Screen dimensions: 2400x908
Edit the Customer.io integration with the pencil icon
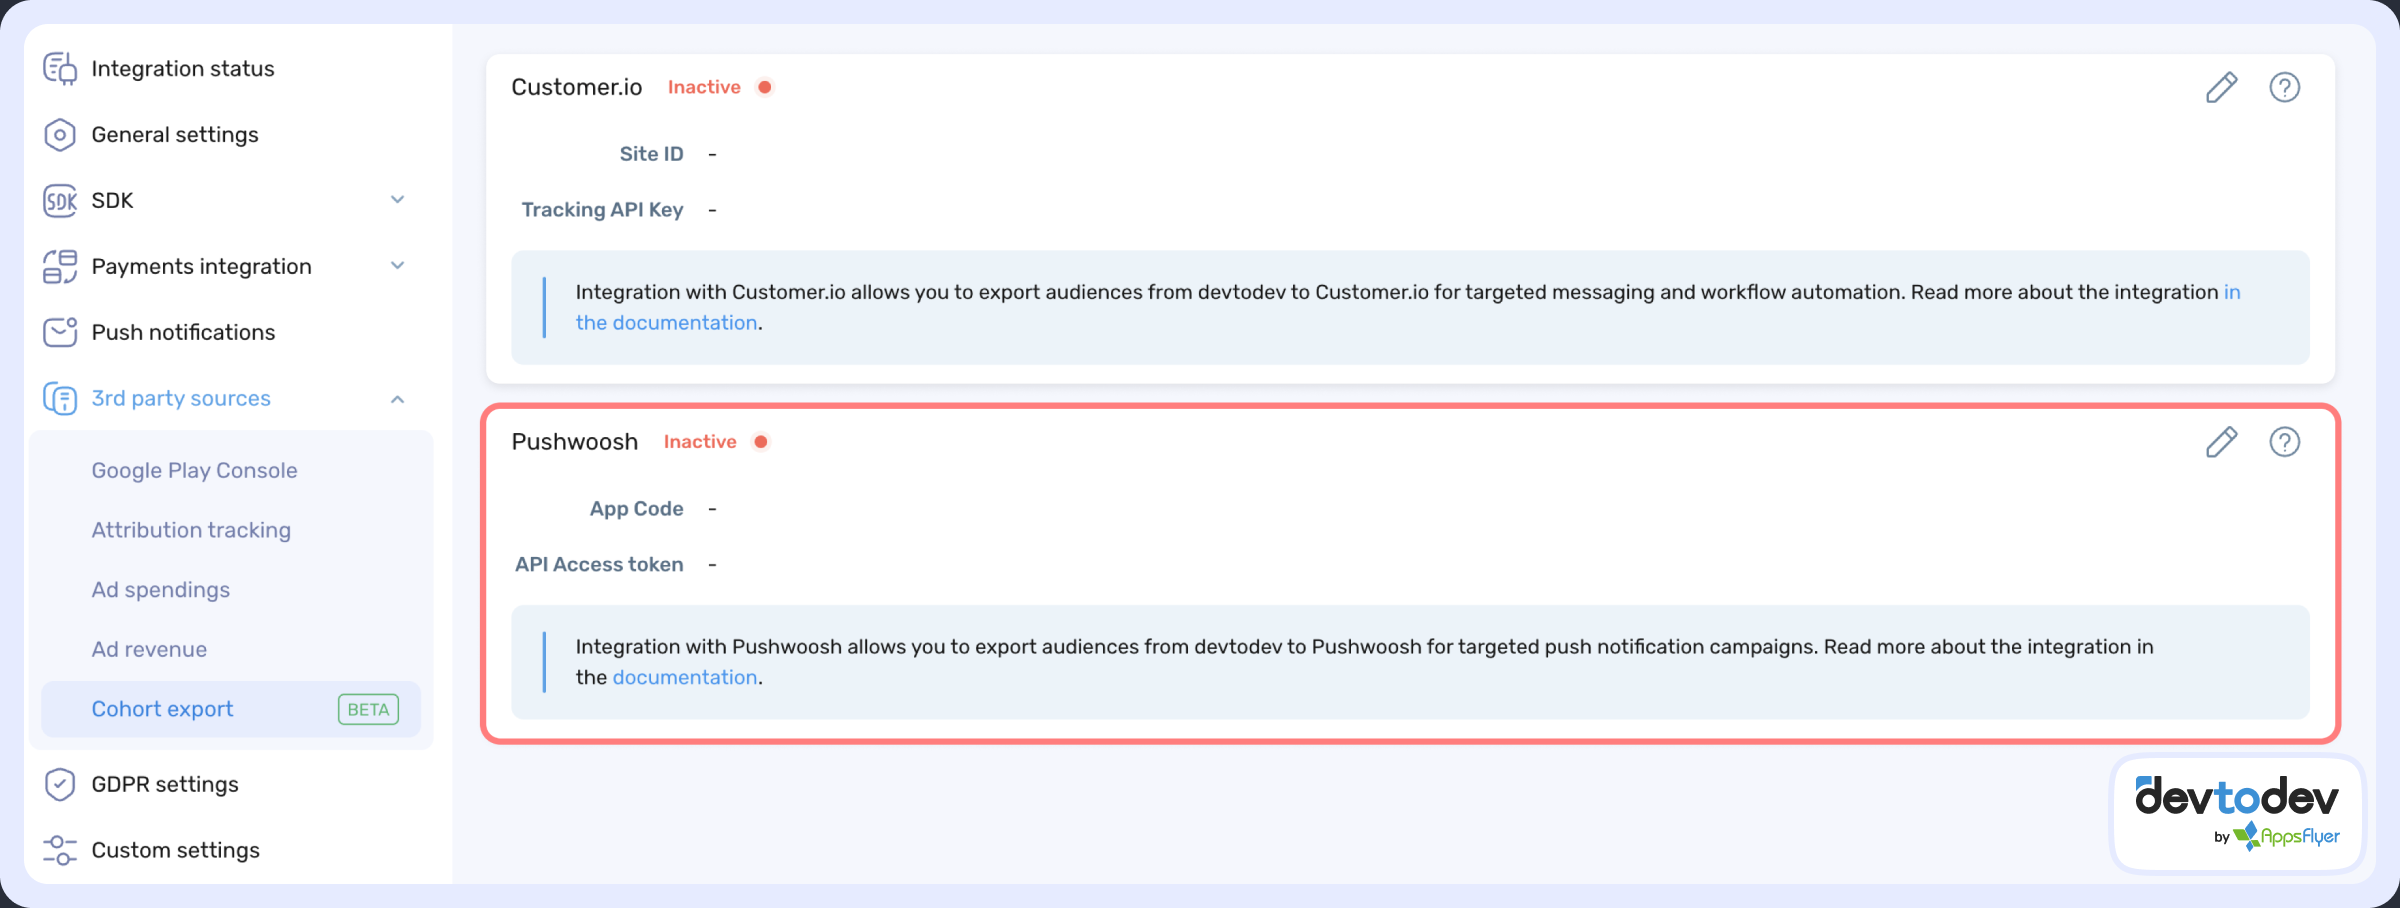(2222, 87)
